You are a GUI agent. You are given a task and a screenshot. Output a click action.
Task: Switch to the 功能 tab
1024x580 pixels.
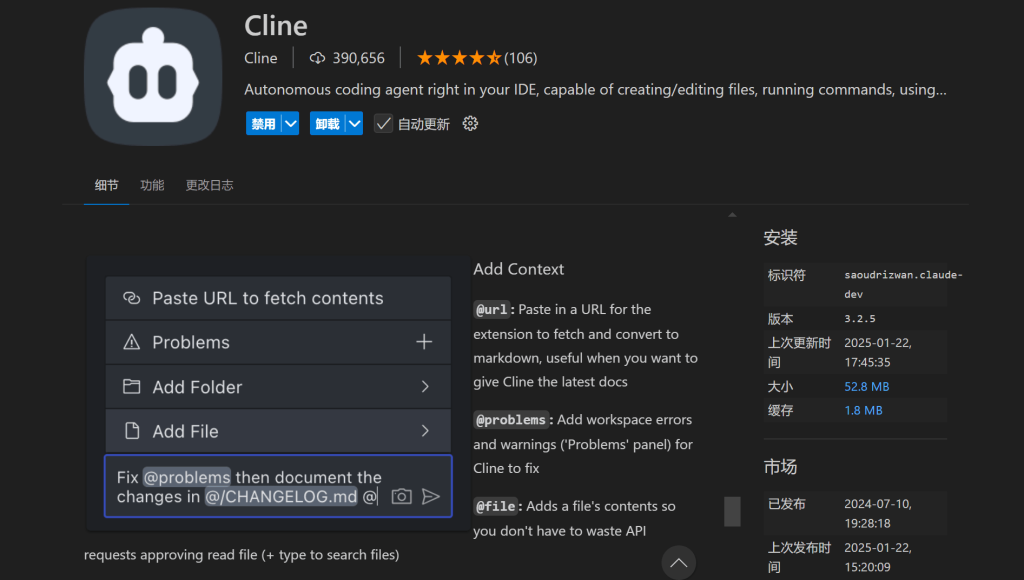(x=152, y=185)
